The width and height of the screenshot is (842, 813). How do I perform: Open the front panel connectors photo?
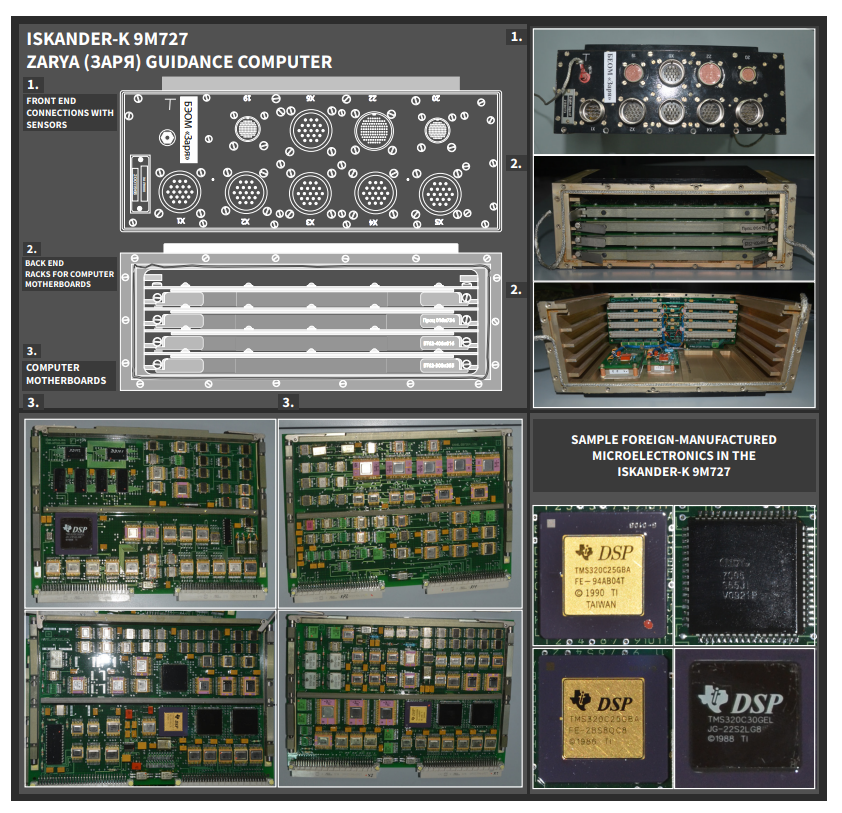coord(674,90)
